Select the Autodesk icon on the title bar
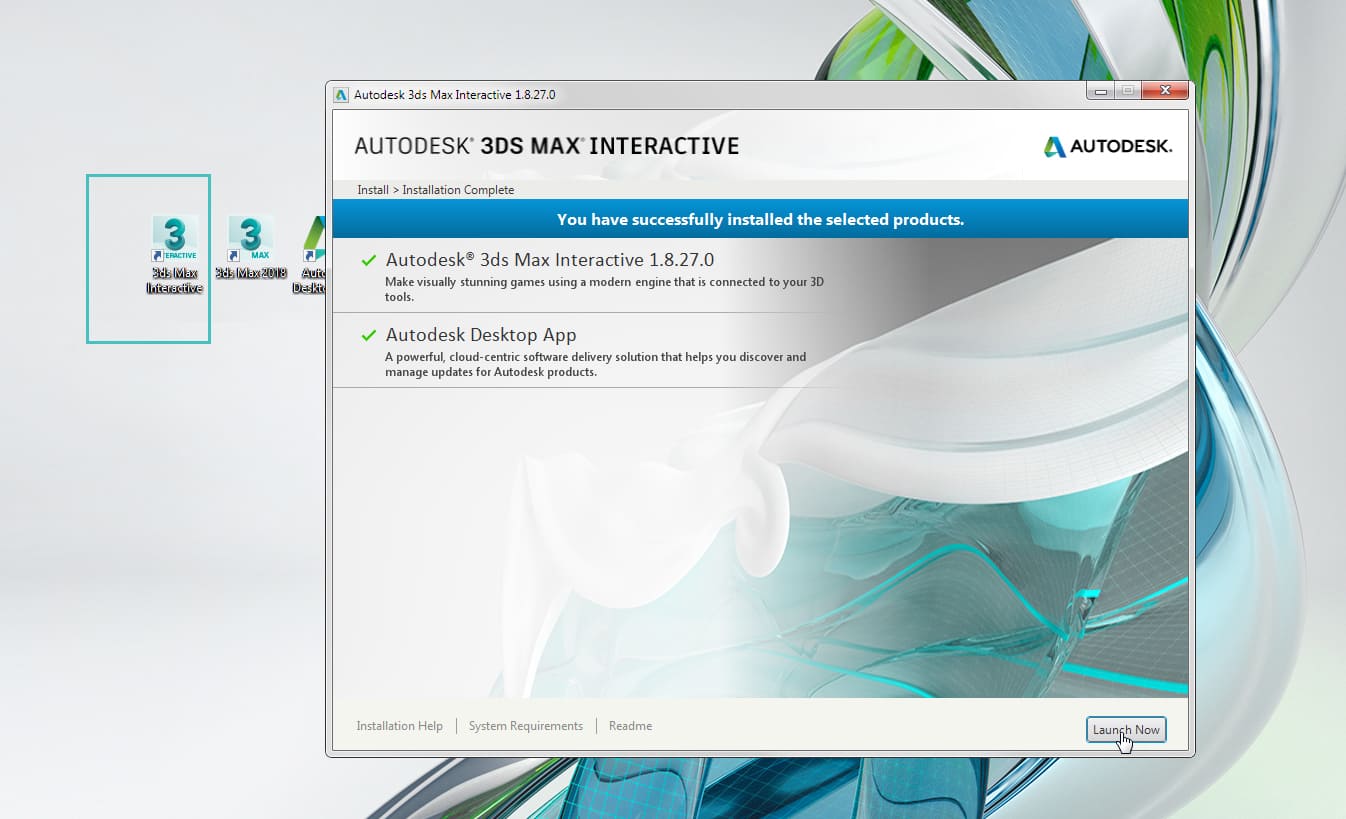The image size is (1346, 819). point(343,93)
